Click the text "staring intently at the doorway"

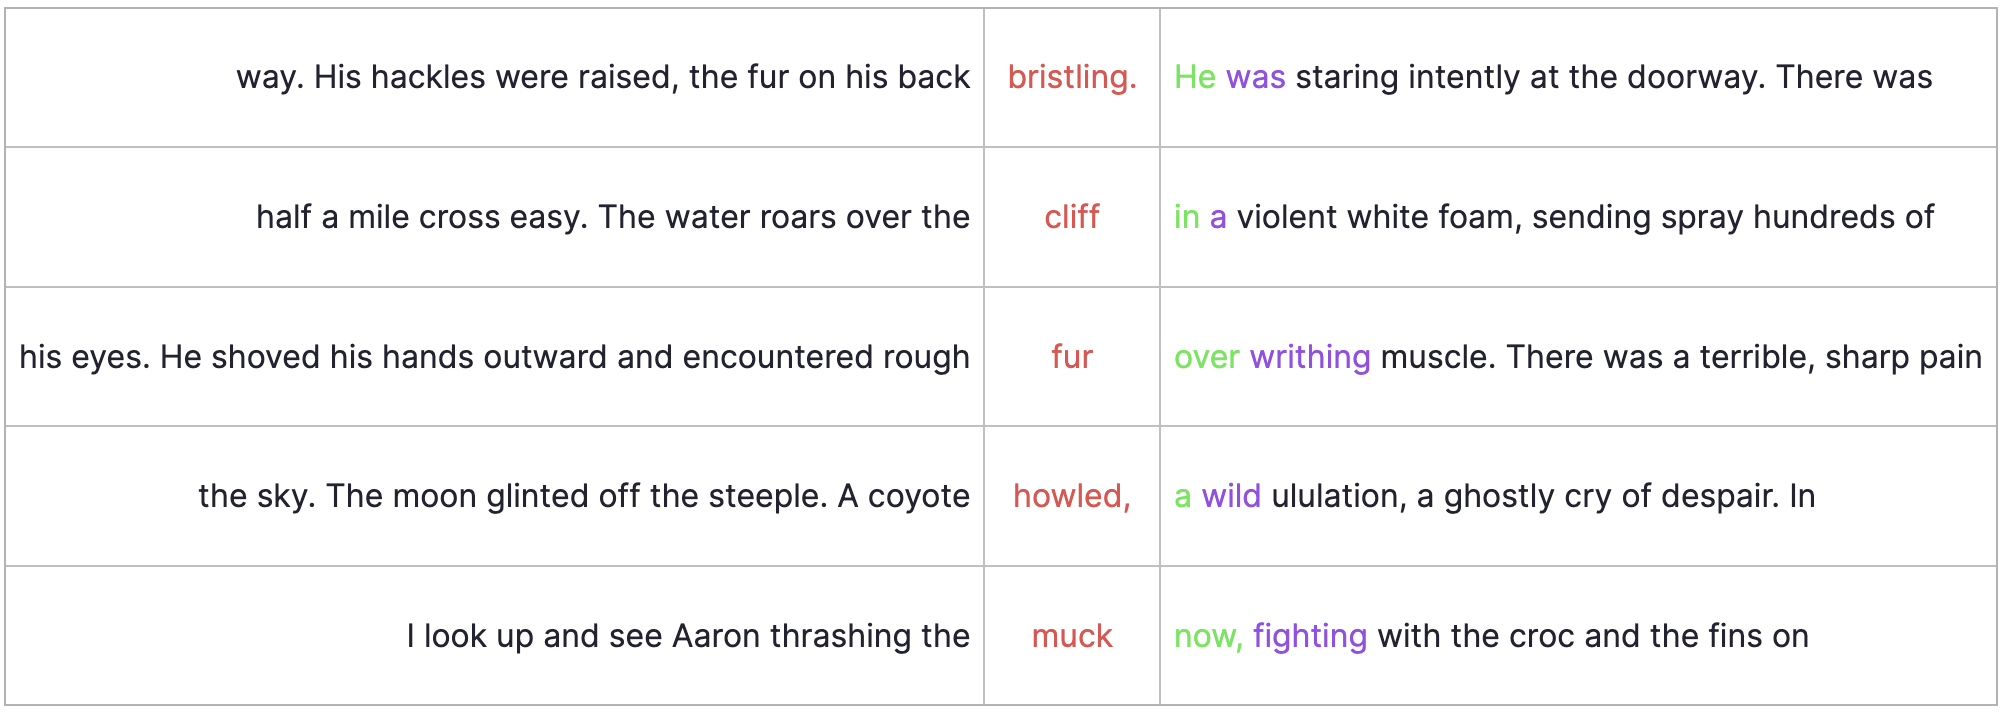click(1530, 77)
